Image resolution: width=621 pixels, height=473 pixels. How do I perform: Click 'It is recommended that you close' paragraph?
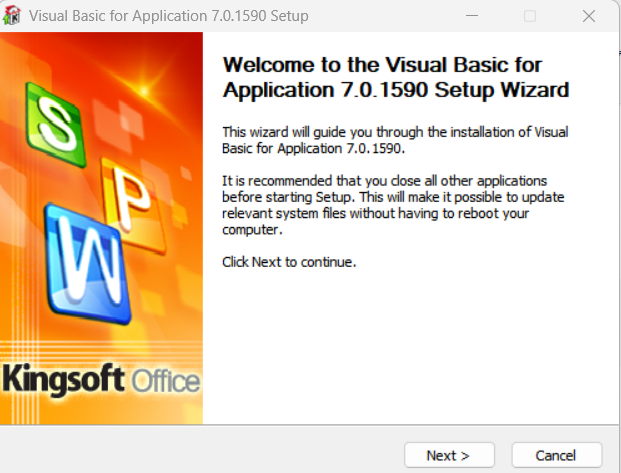click(393, 205)
